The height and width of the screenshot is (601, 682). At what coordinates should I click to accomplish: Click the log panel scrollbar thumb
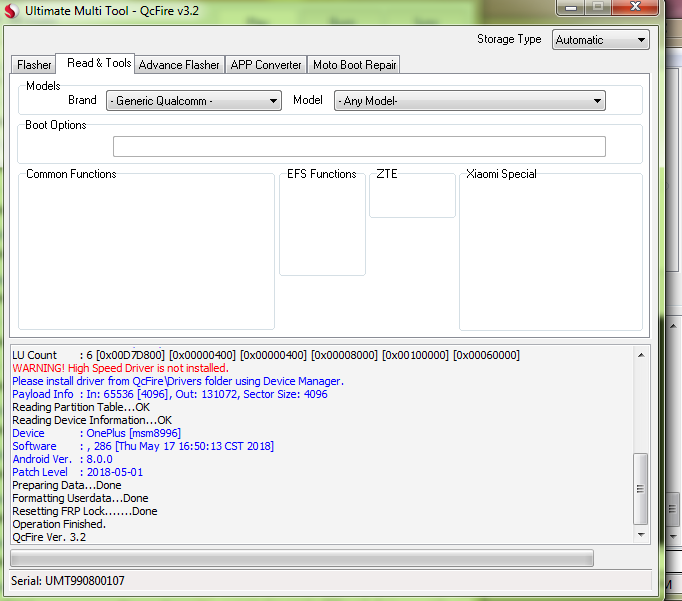coord(641,489)
